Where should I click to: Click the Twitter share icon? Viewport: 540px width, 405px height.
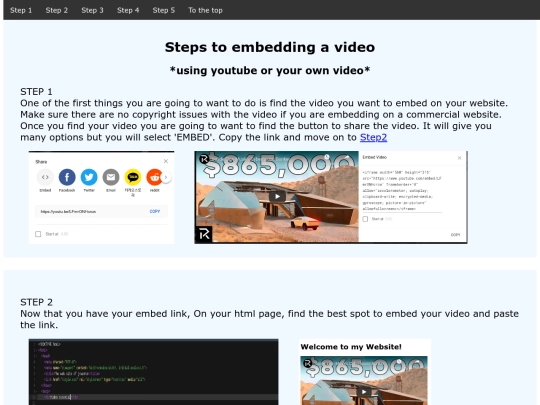pyautogui.click(x=89, y=177)
